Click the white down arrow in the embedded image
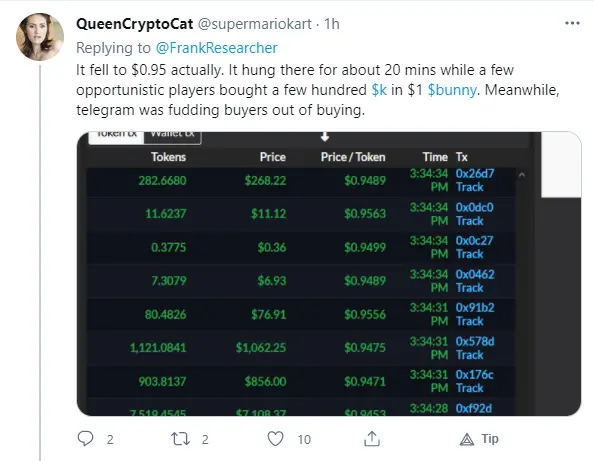 [x=325, y=136]
